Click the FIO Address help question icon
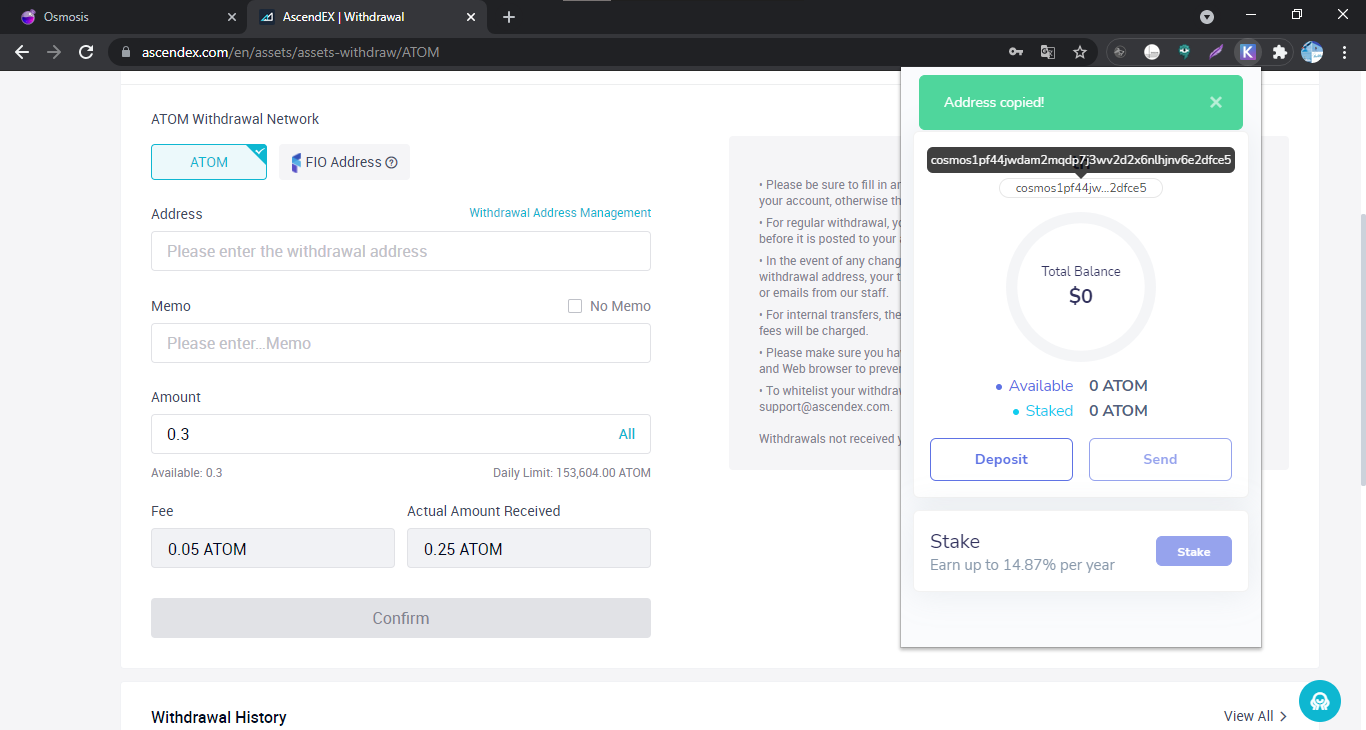 pyautogui.click(x=392, y=163)
